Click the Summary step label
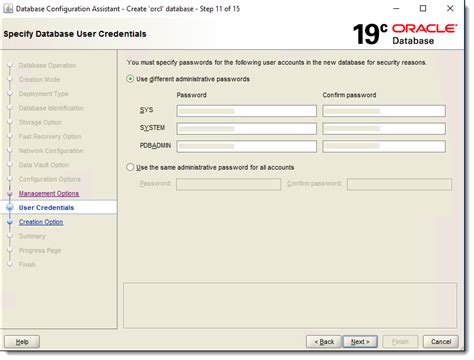This screenshot has width=474, height=360. pos(32,236)
